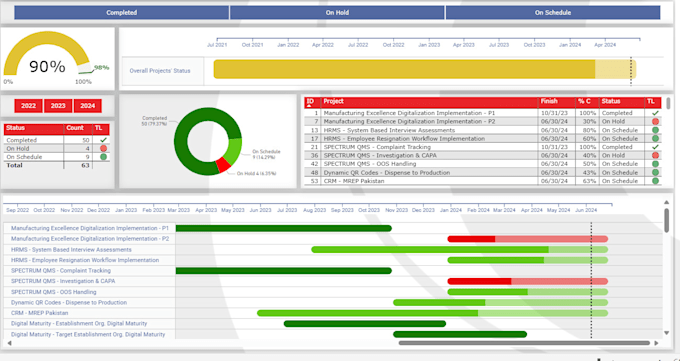Click Gantt bar for Employee Resignation Workflow
680x361 pixels.
pyautogui.click(x=527, y=260)
